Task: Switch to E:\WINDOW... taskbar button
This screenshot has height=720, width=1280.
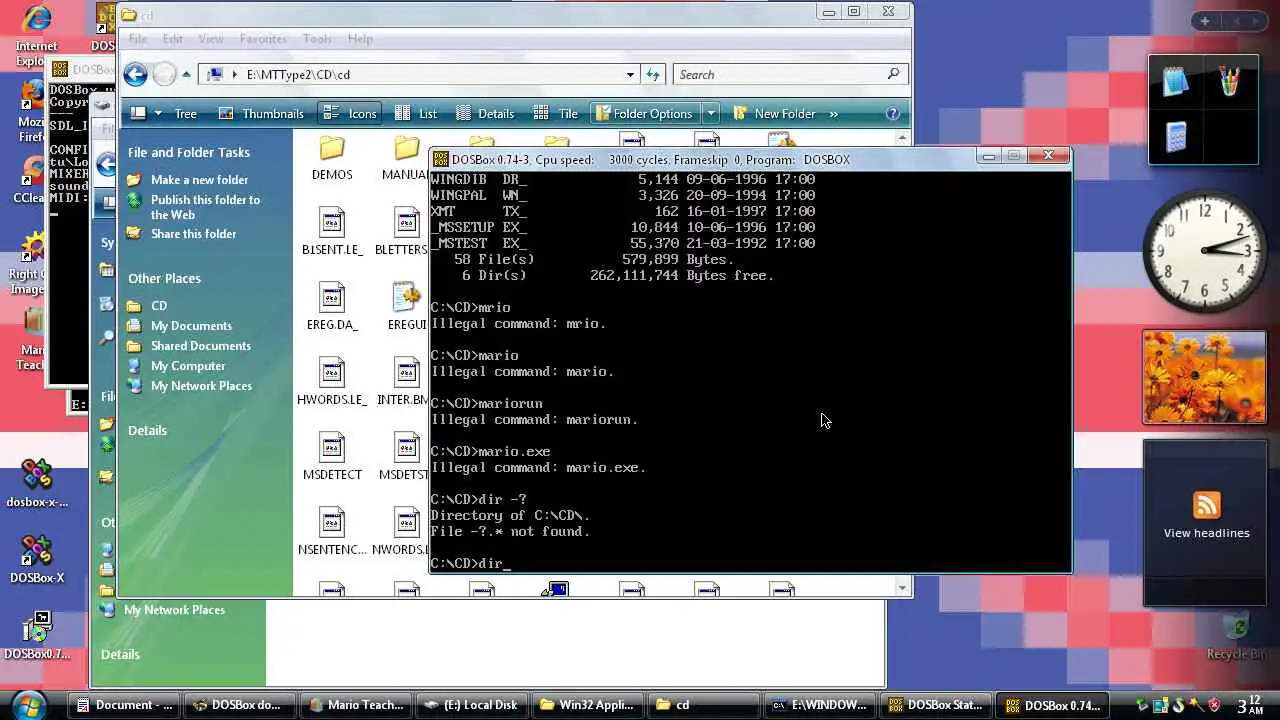Action: 820,705
